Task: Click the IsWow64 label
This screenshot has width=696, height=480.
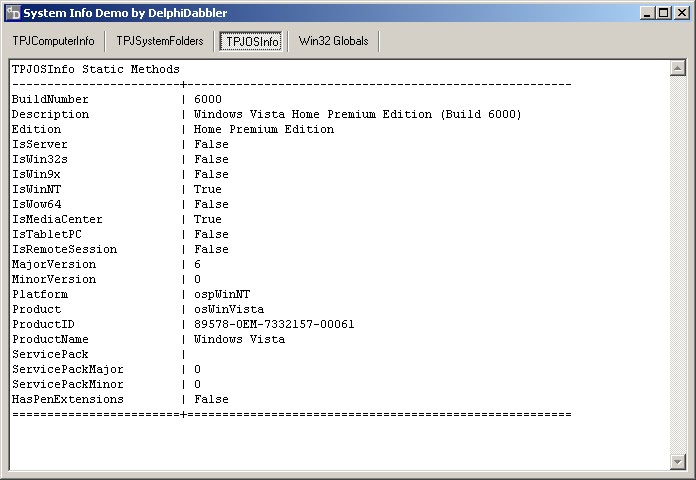Action: click(36, 204)
